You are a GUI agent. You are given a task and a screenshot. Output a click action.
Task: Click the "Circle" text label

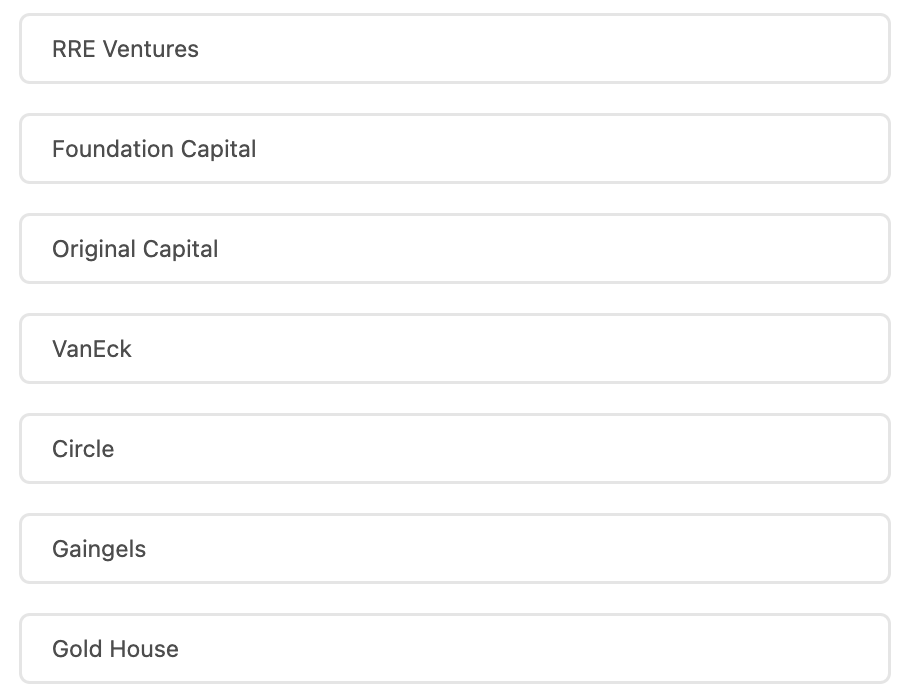83,449
